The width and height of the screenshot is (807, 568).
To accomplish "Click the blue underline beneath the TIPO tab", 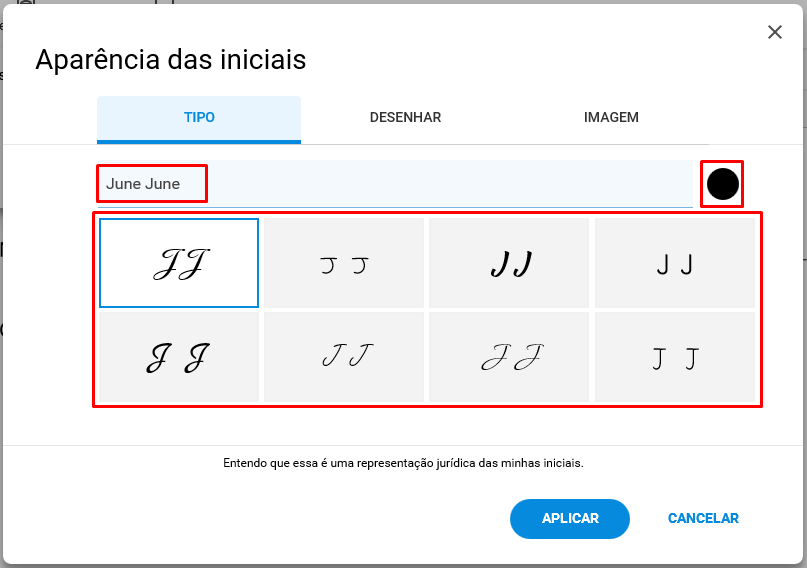I will pyautogui.click(x=199, y=142).
